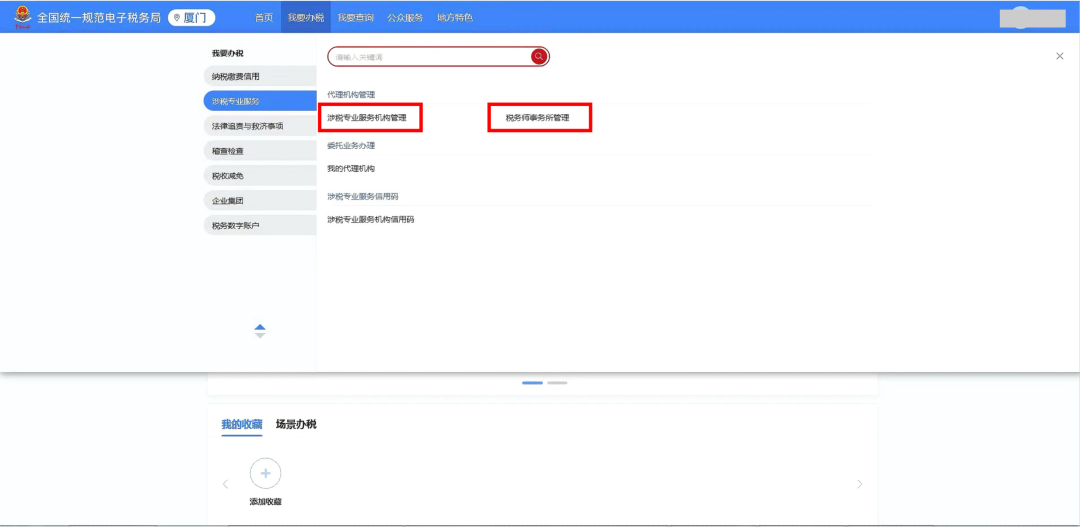Screen dimensions: 1080x527
Task: Click the 涉税专业服务信用码 section heading
Action: click(x=363, y=196)
